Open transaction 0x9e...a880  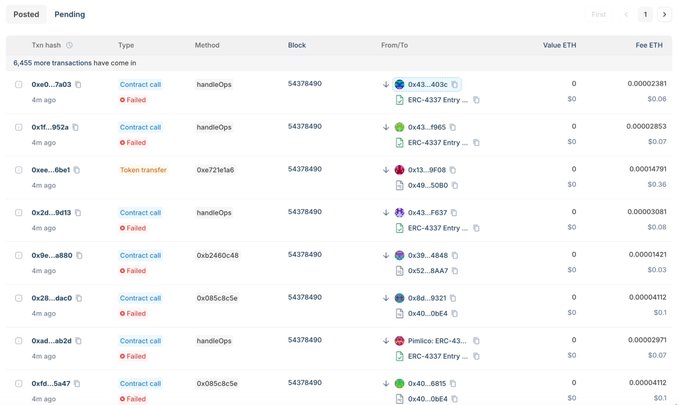tap(52, 256)
